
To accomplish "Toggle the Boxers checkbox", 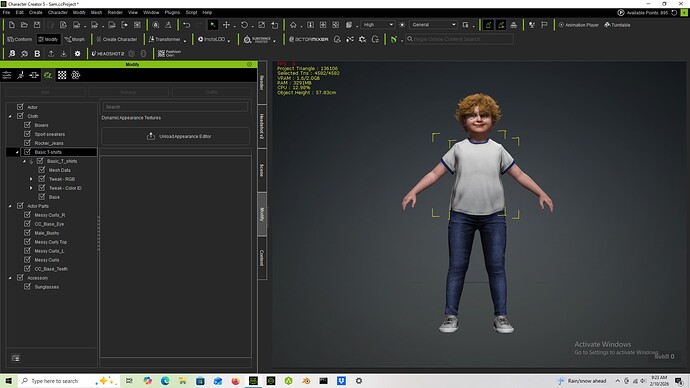I will tap(27, 125).
